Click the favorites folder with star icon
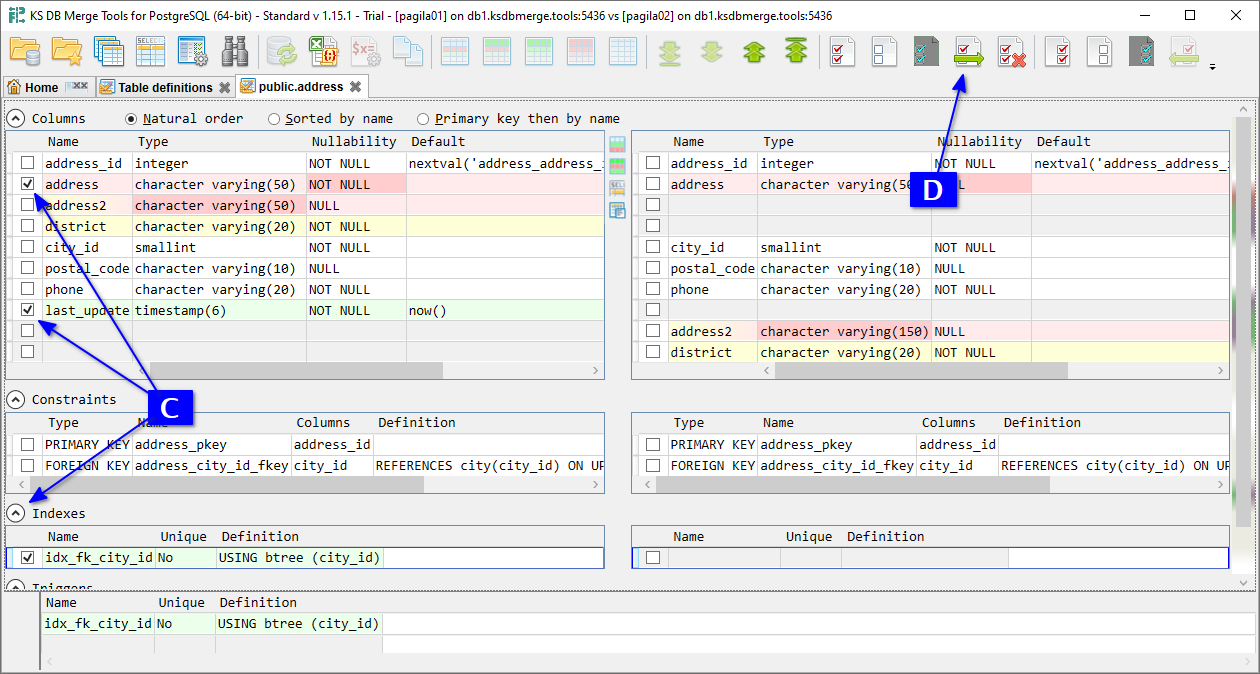The image size is (1260, 674). pyautogui.click(x=66, y=51)
